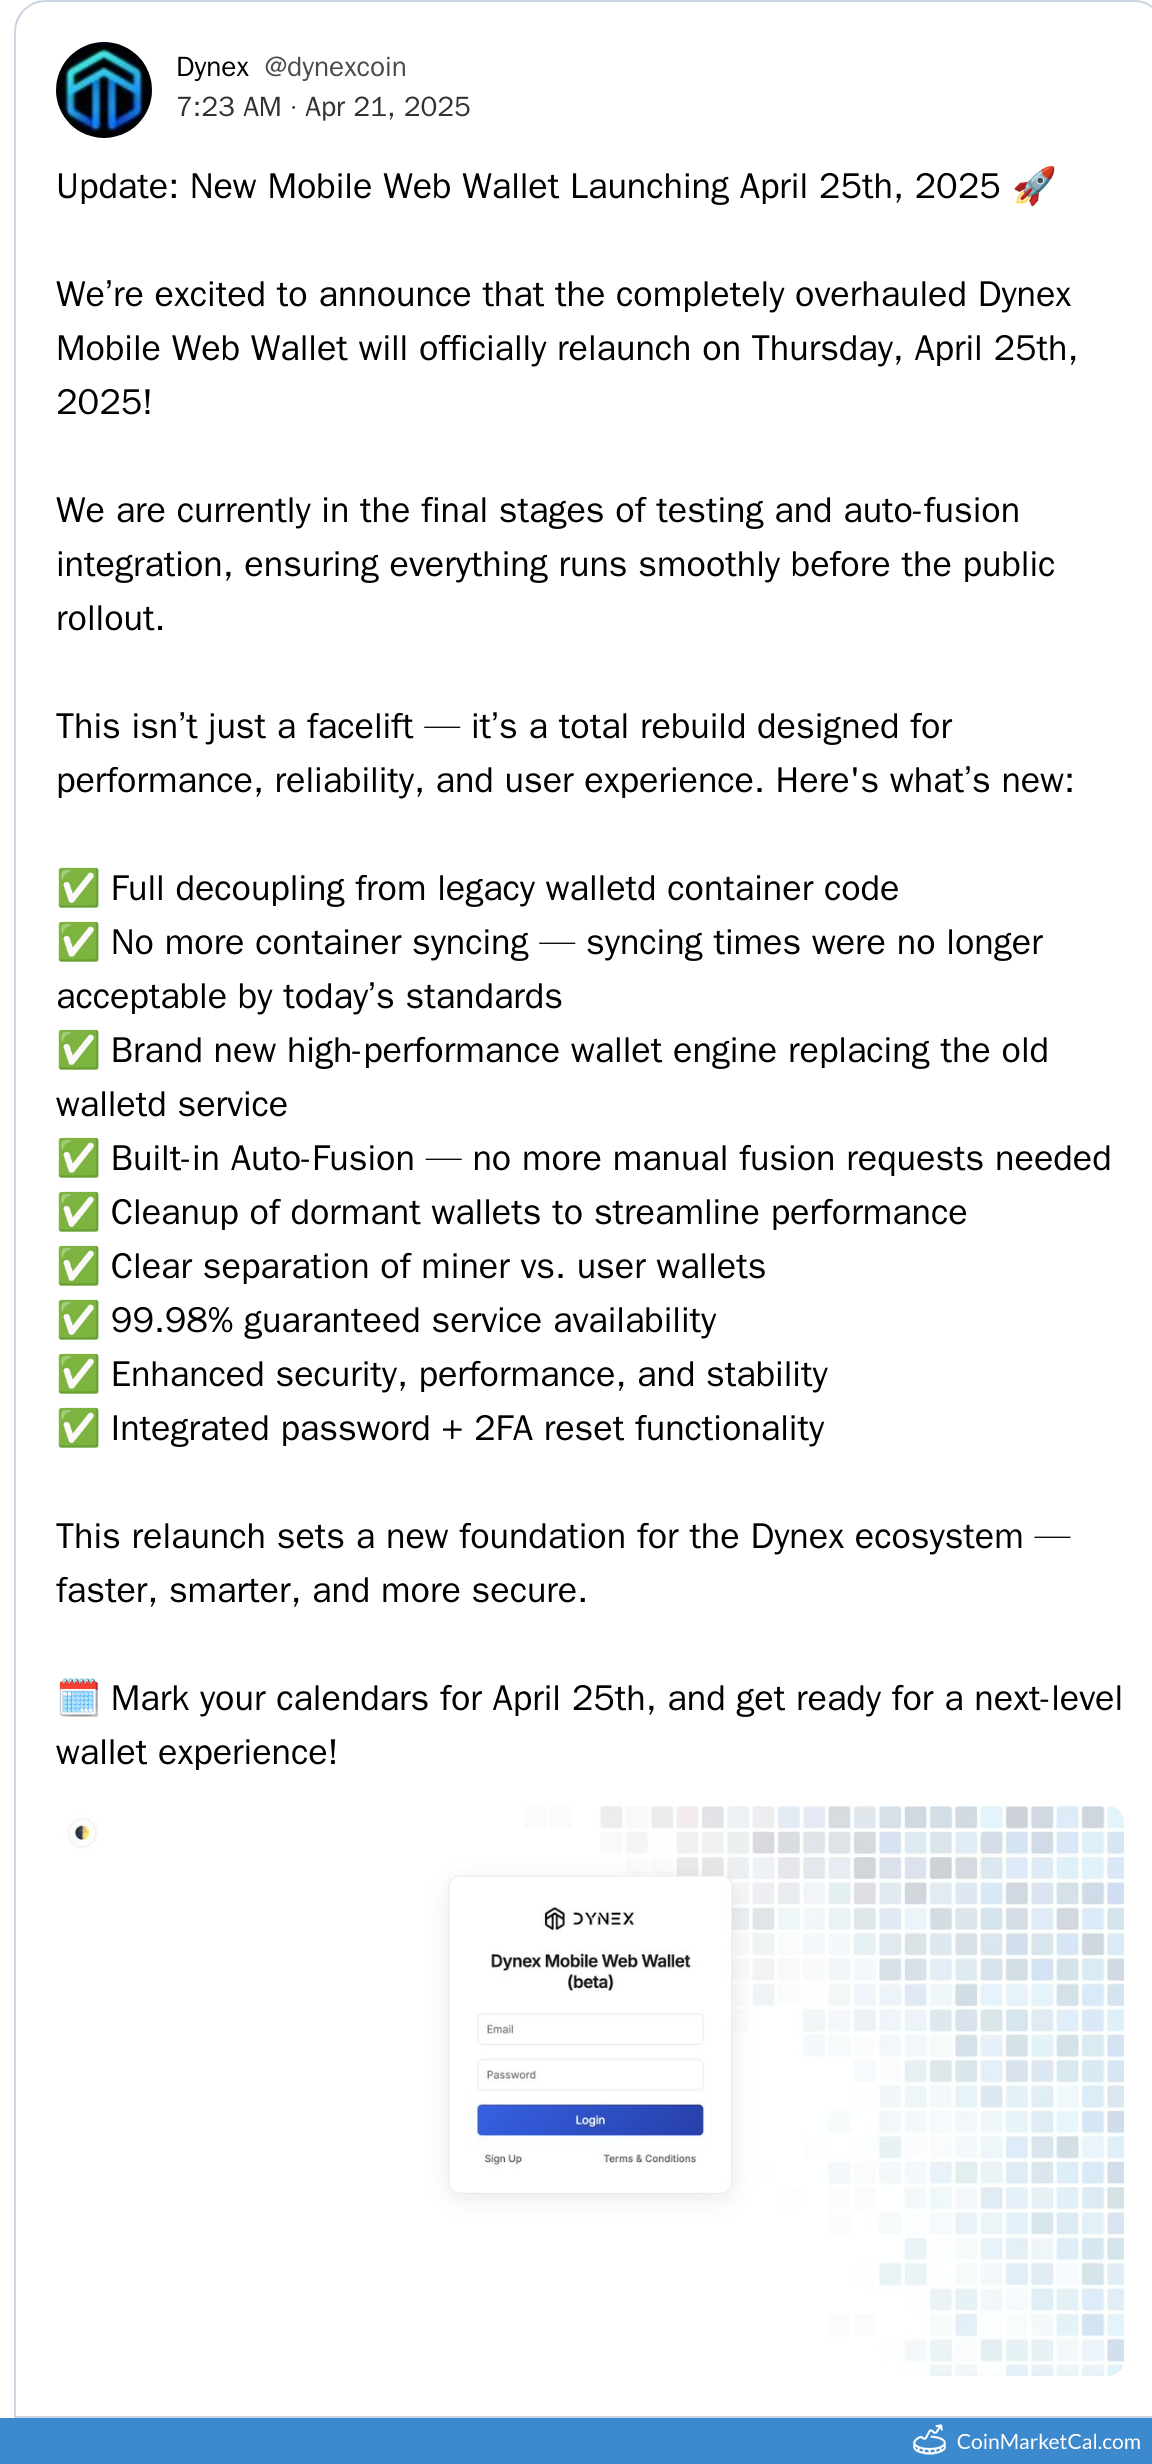The width and height of the screenshot is (1152, 2464).
Task: Click the checkmark beside 'Integrated password + 2FA'
Action: pyautogui.click(x=78, y=1428)
